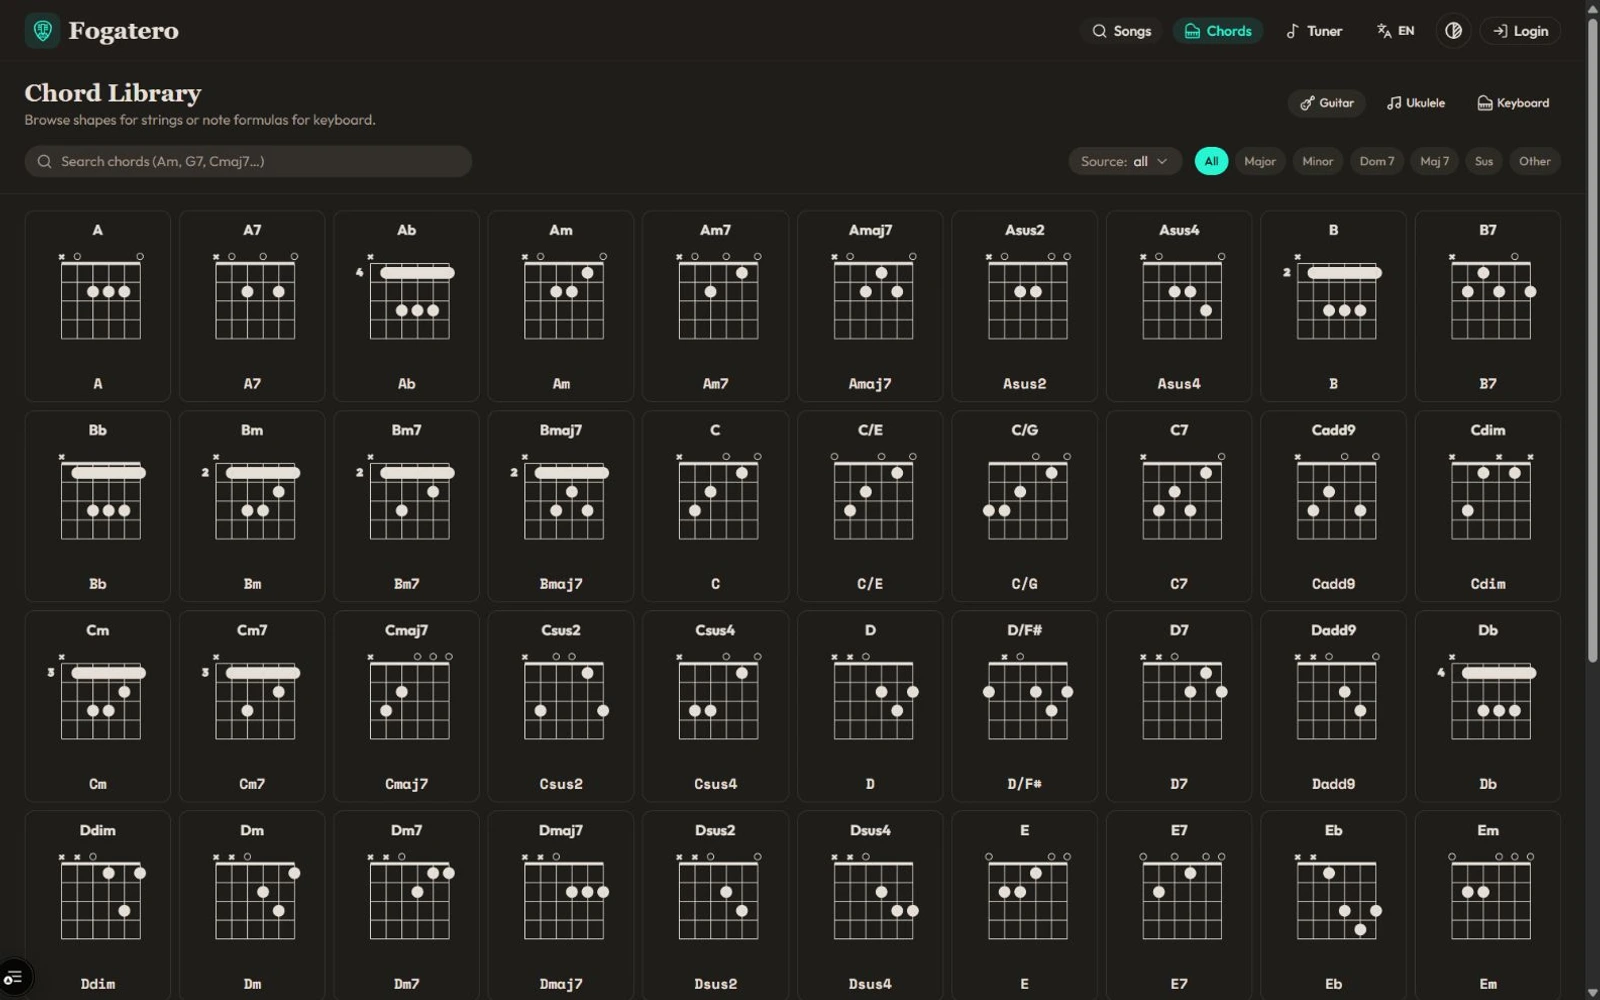Open the Bb chord card
The width and height of the screenshot is (1600, 1000).
(98, 506)
